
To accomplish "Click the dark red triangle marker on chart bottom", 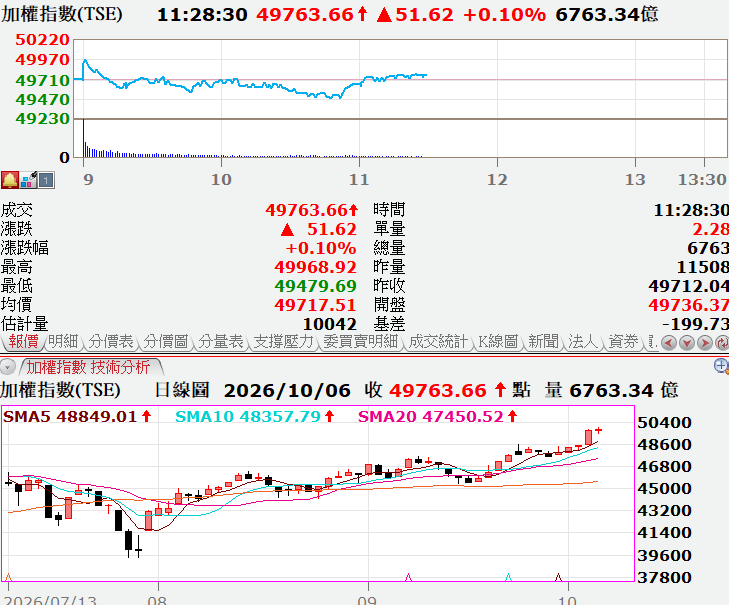I will click(558, 577).
